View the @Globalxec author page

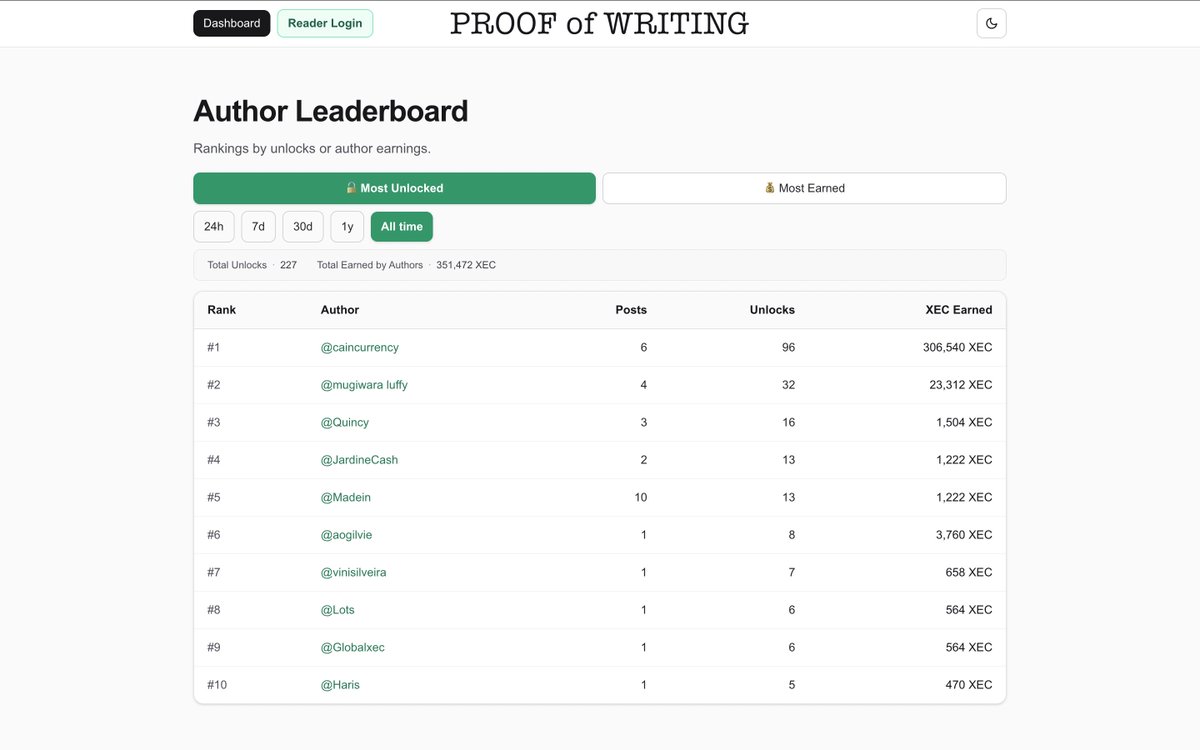click(x=353, y=647)
